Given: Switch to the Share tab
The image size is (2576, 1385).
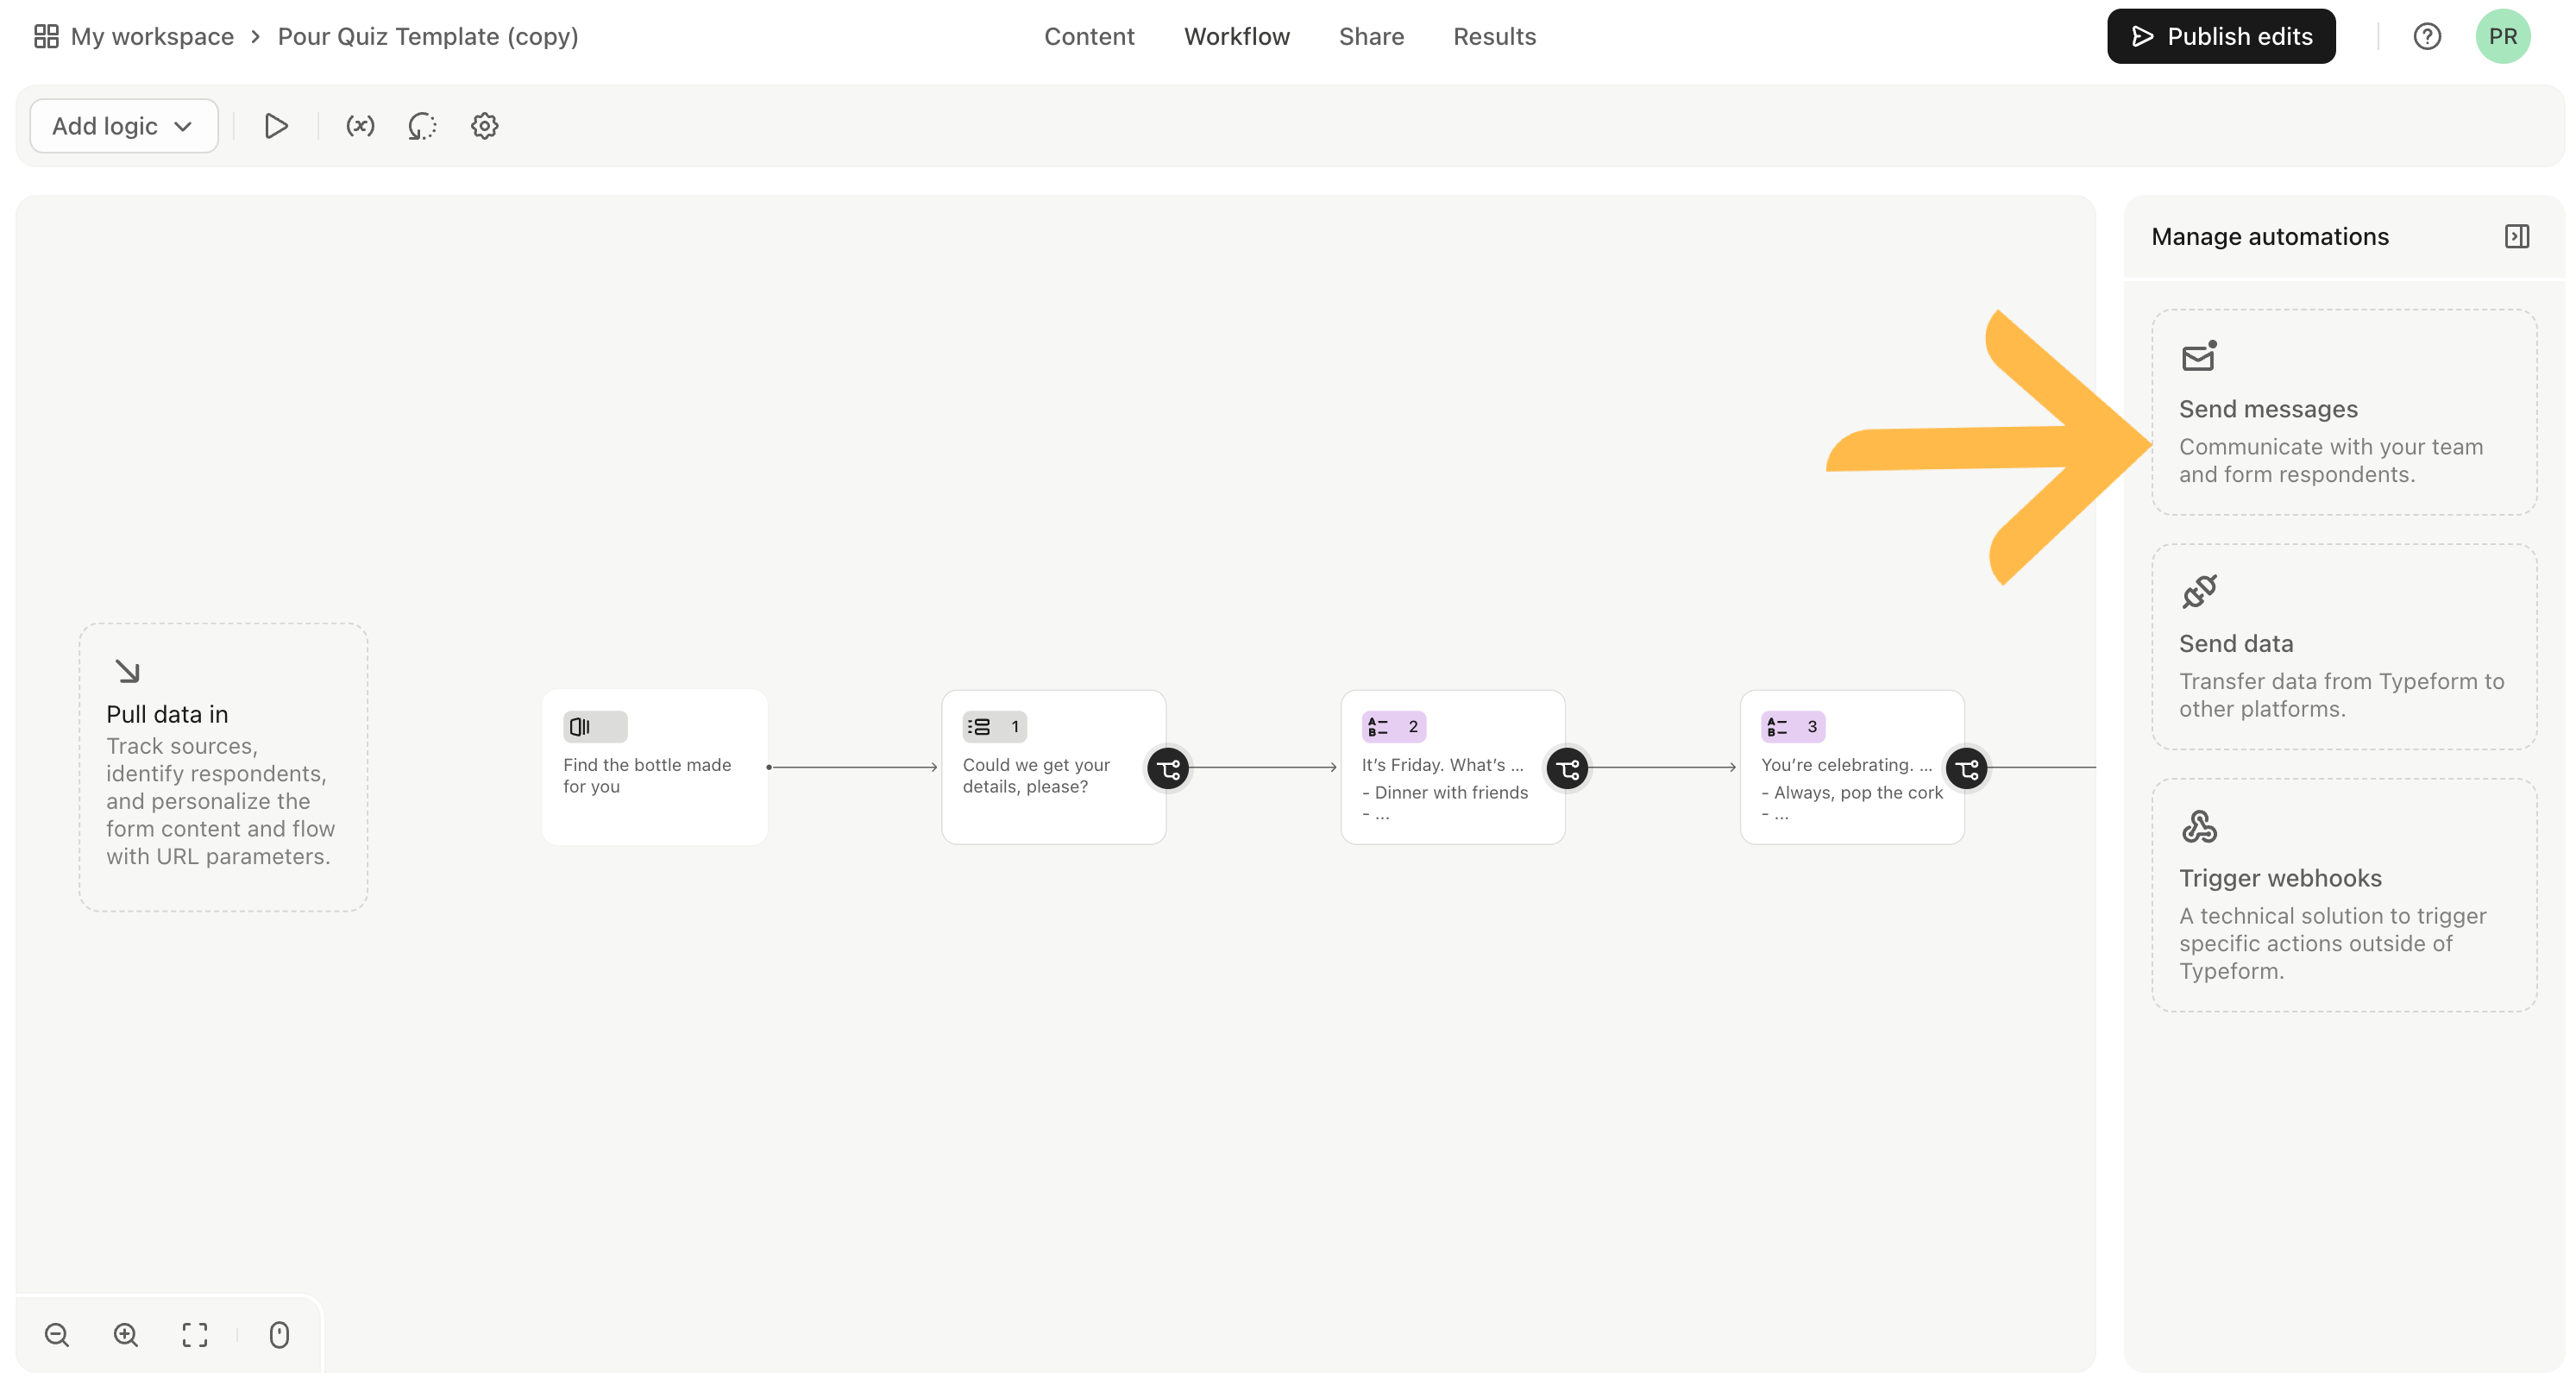Looking at the screenshot, I should (1371, 37).
